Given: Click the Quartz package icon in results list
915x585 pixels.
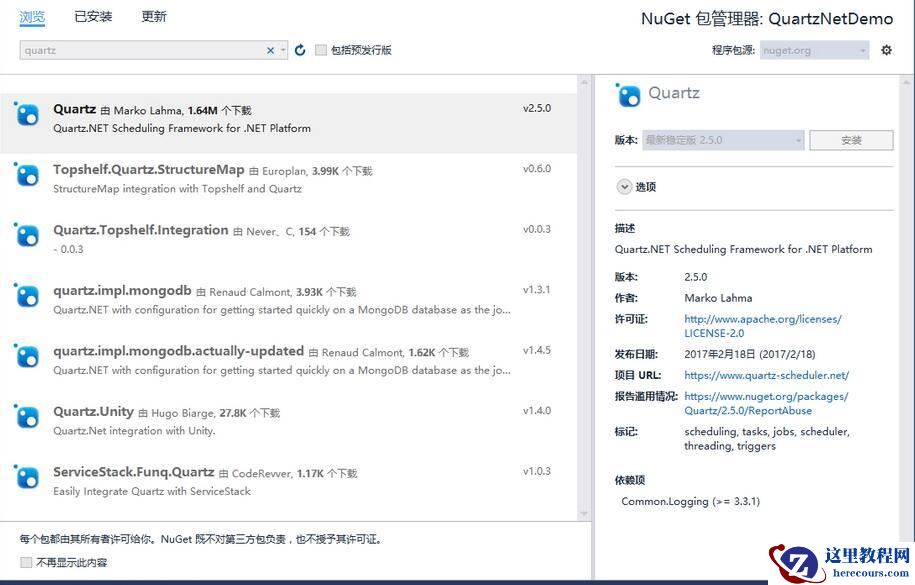Looking at the screenshot, I should coord(26,114).
